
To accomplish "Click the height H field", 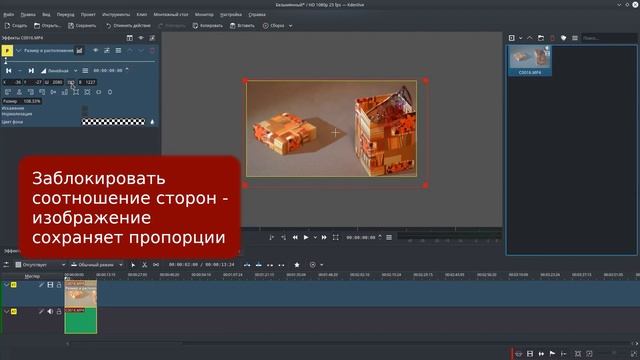I will tap(87, 82).
